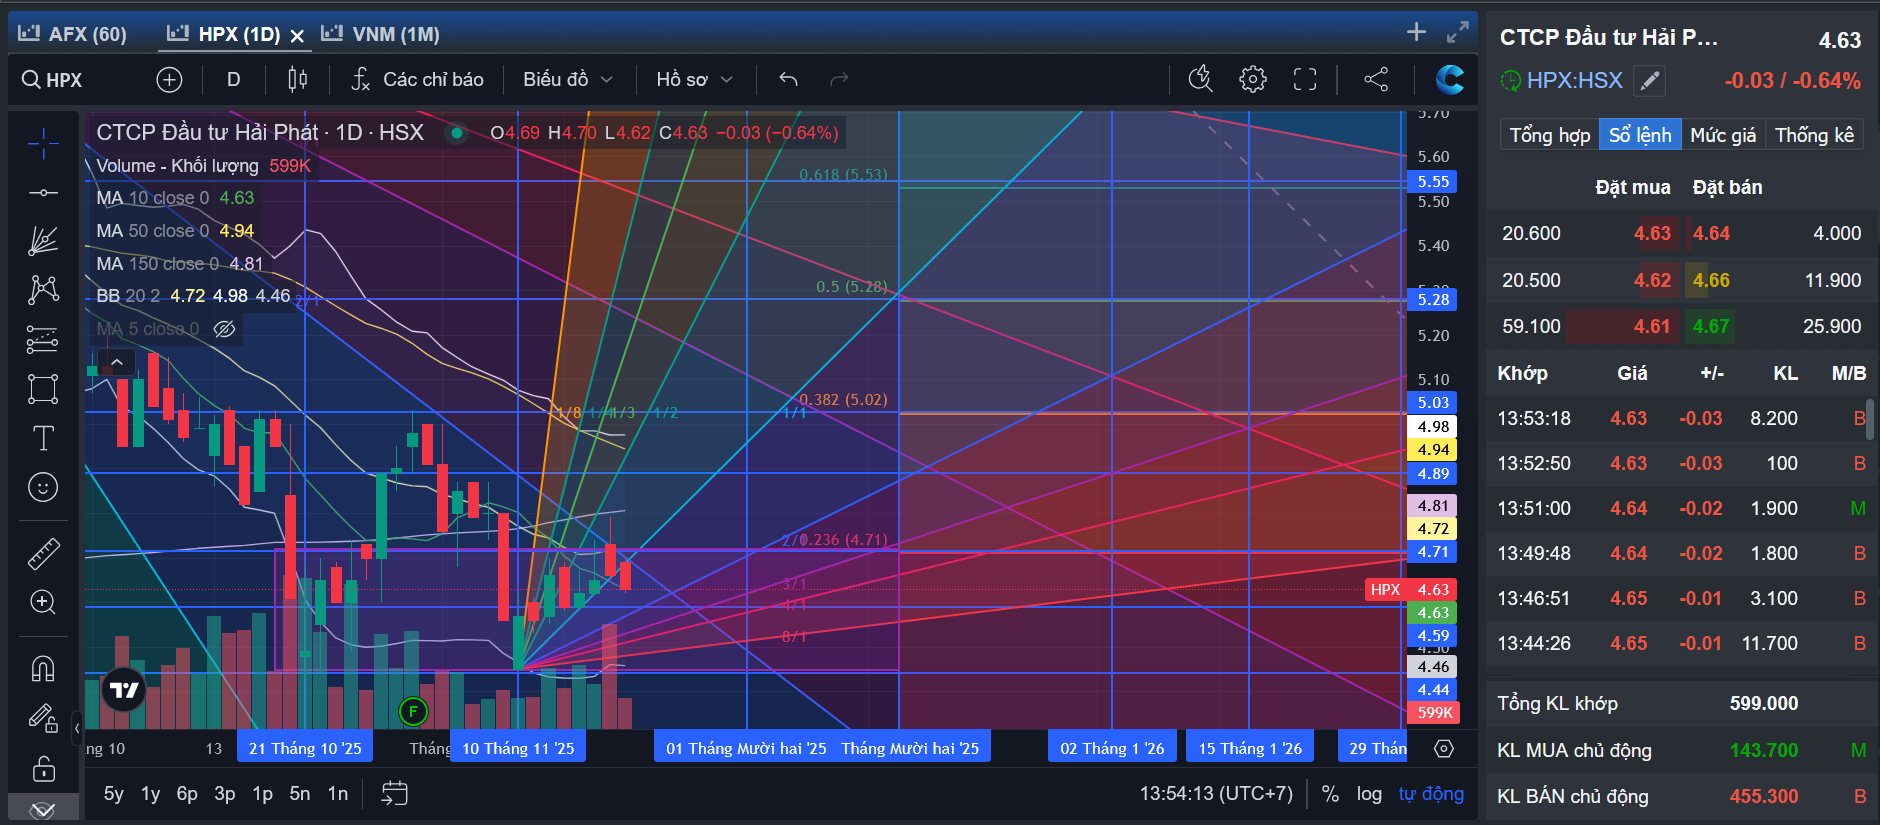The height and width of the screenshot is (825, 1880).
Task: Open the Mức giá tab
Action: pyautogui.click(x=1723, y=135)
